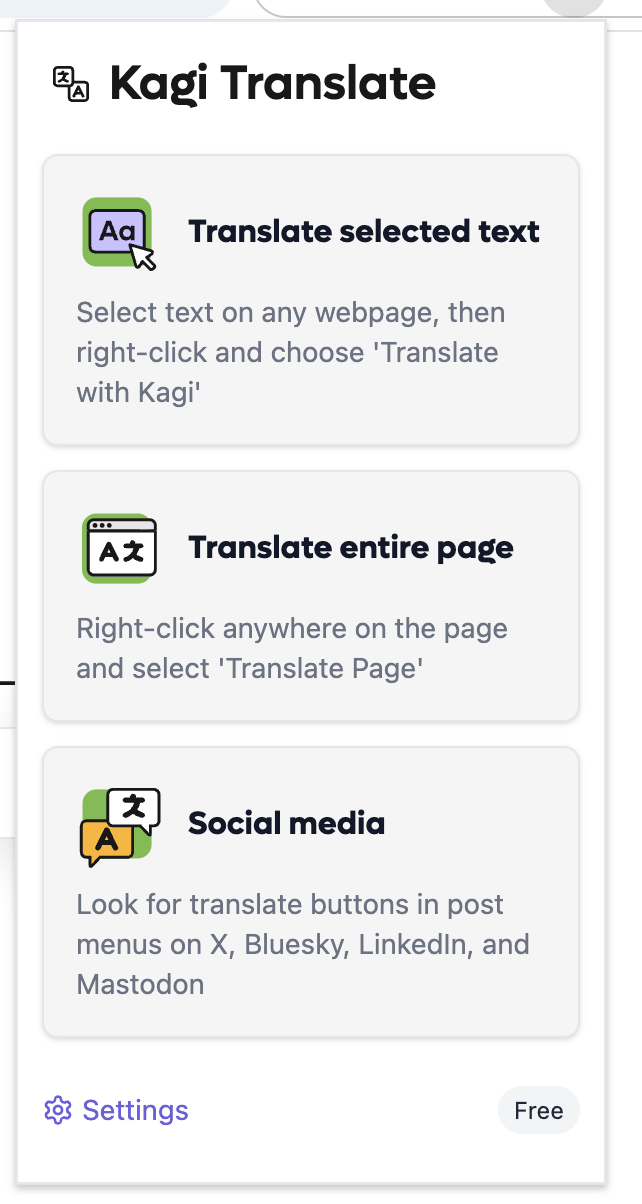Click the 'Look for translate buttons' description

290,905
